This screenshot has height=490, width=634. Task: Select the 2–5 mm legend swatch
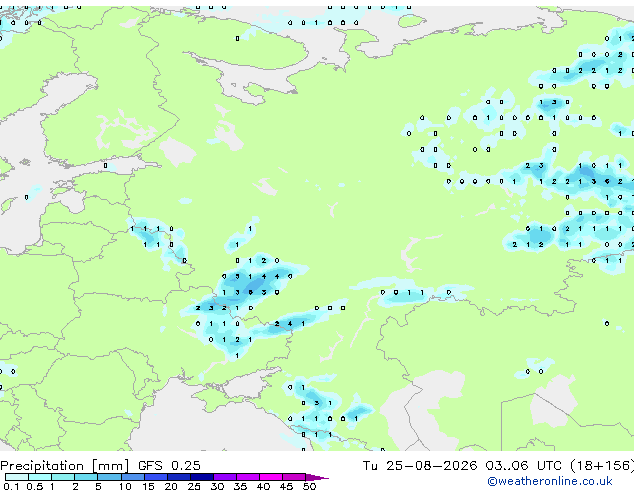(x=86, y=477)
